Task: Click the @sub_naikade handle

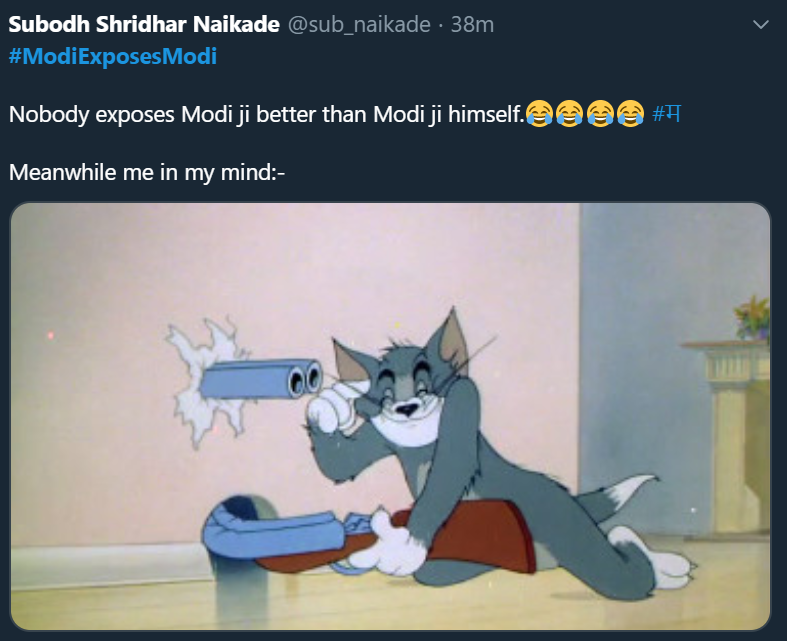Action: click(x=359, y=25)
